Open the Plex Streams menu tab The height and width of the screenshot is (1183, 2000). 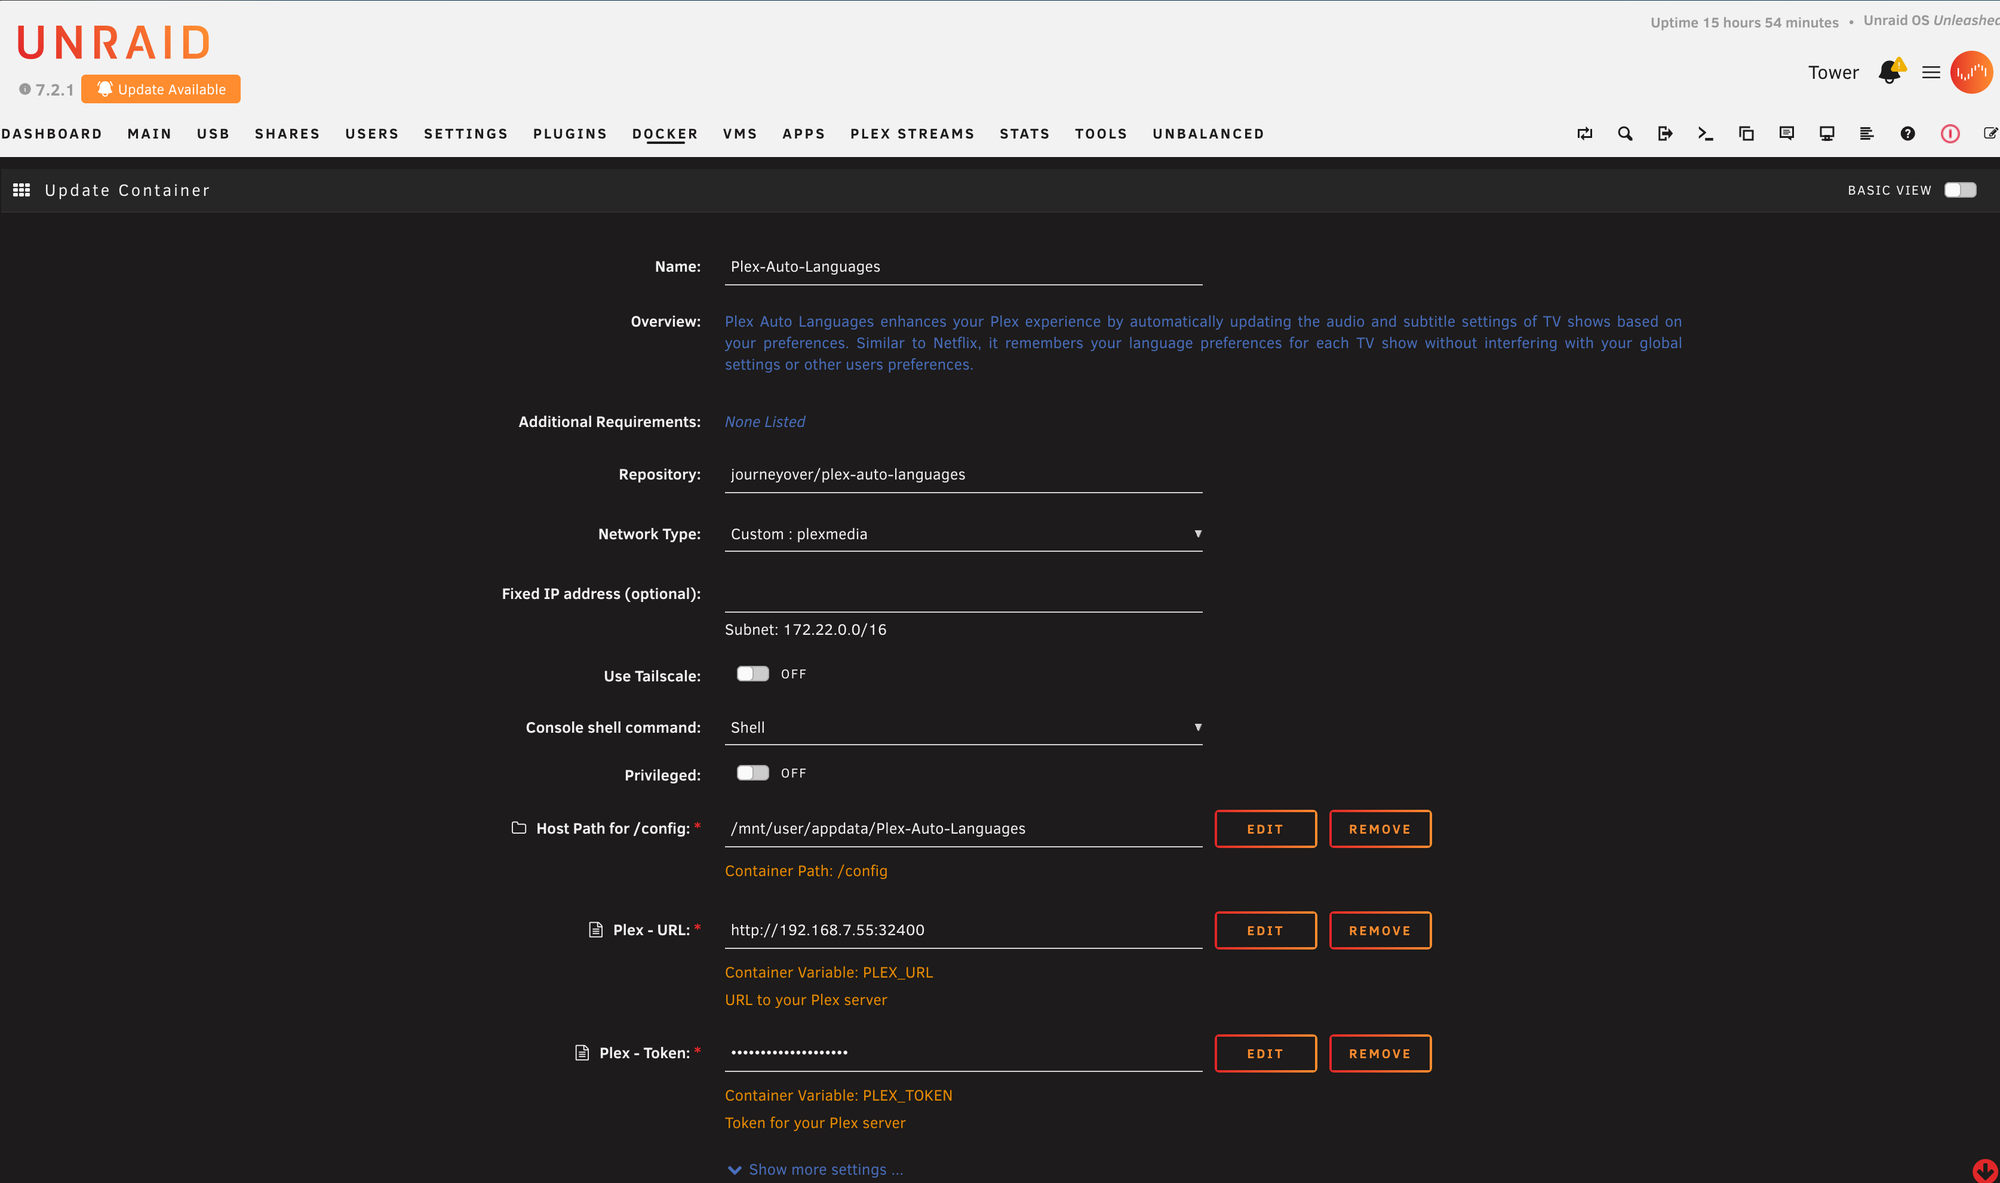click(x=912, y=134)
